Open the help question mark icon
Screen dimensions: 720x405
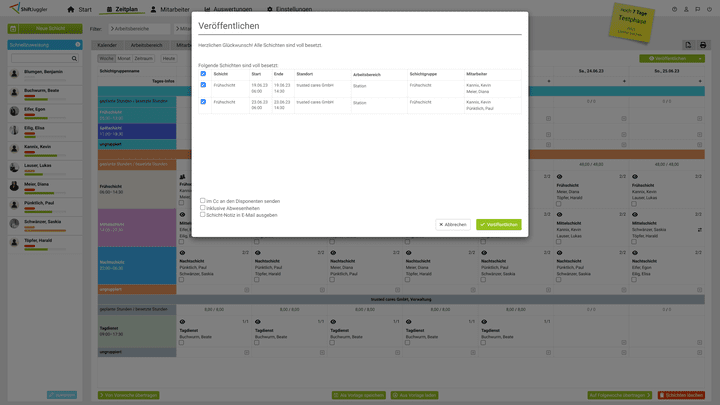pyautogui.click(x=674, y=9)
